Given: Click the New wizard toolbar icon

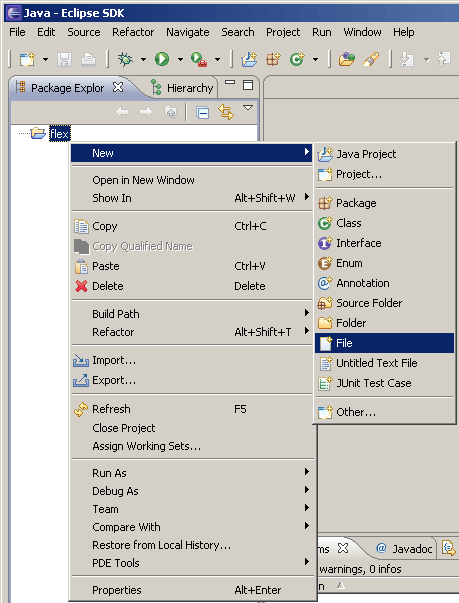Looking at the screenshot, I should click(x=27, y=59).
